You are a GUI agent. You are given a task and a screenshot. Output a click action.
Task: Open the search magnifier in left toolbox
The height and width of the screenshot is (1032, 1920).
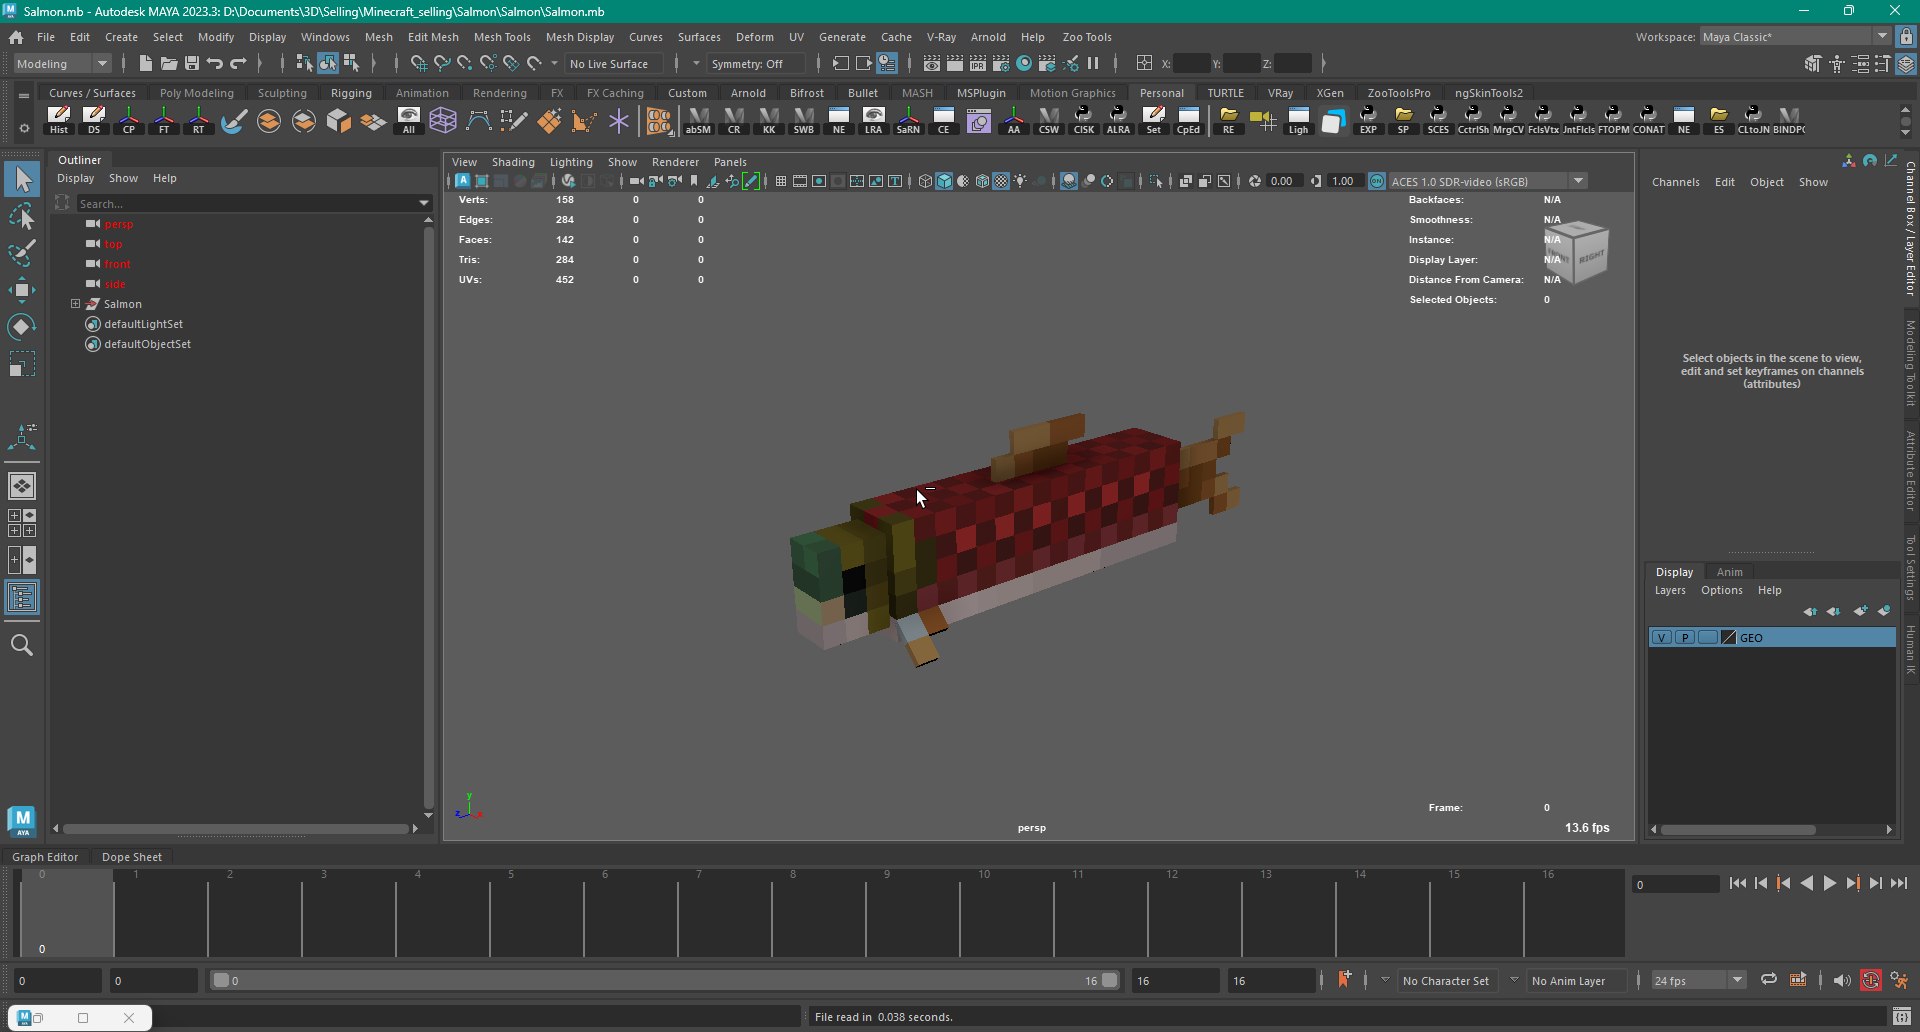point(22,645)
